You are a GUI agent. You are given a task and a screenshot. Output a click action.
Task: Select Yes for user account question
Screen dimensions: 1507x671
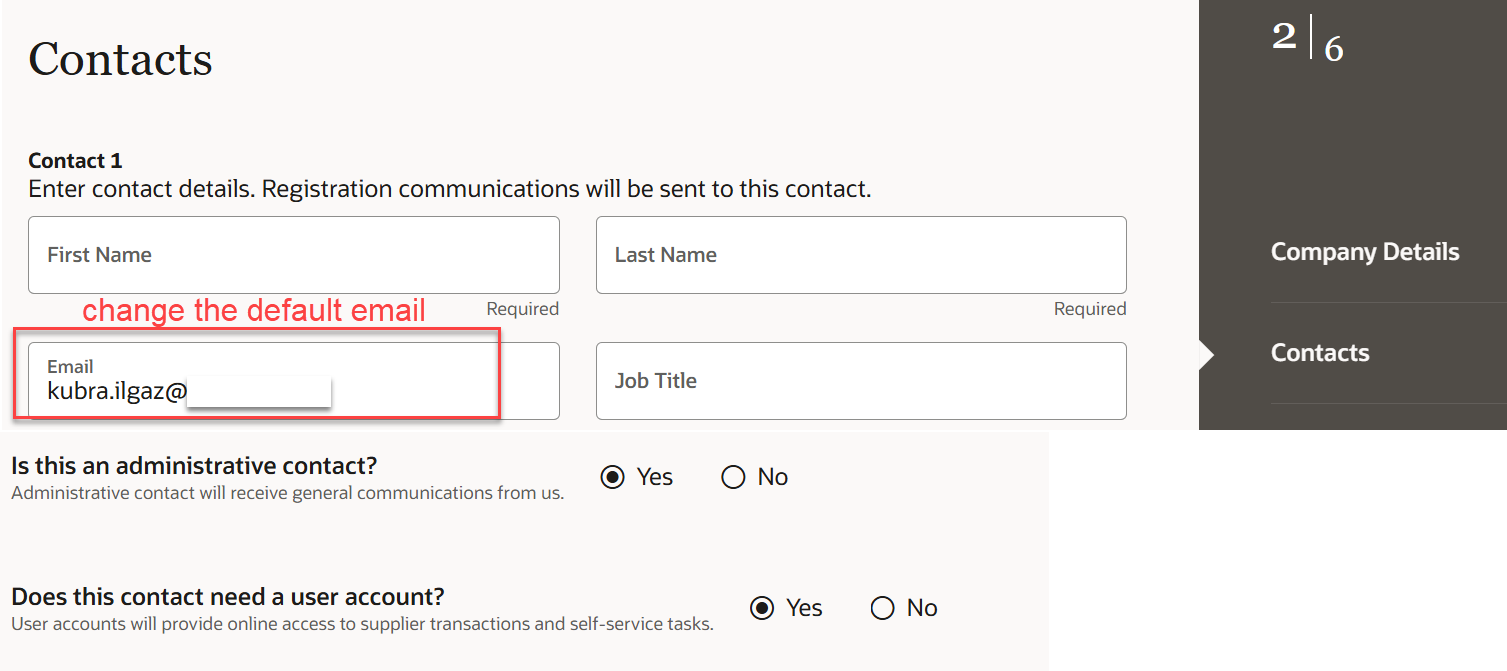(x=763, y=608)
